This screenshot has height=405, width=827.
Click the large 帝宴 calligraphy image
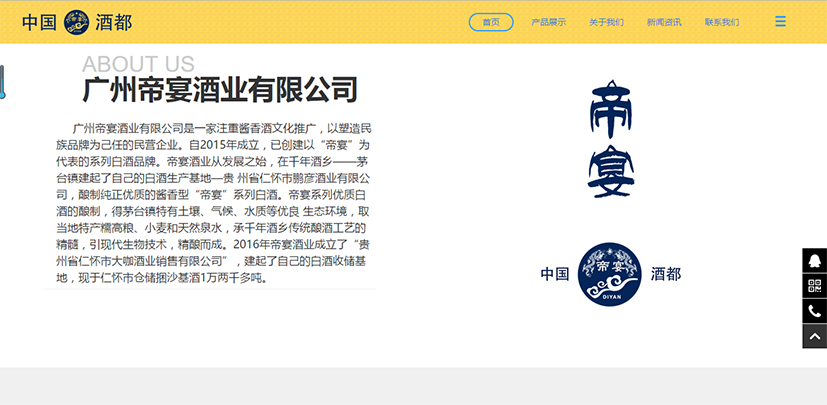click(610, 139)
